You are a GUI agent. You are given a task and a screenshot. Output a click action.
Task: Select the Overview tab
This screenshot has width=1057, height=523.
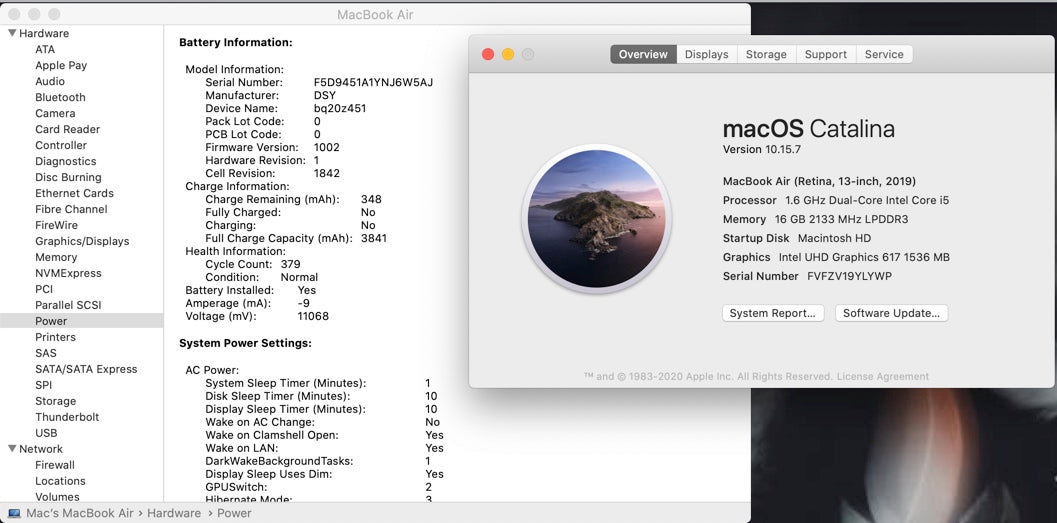coord(643,54)
